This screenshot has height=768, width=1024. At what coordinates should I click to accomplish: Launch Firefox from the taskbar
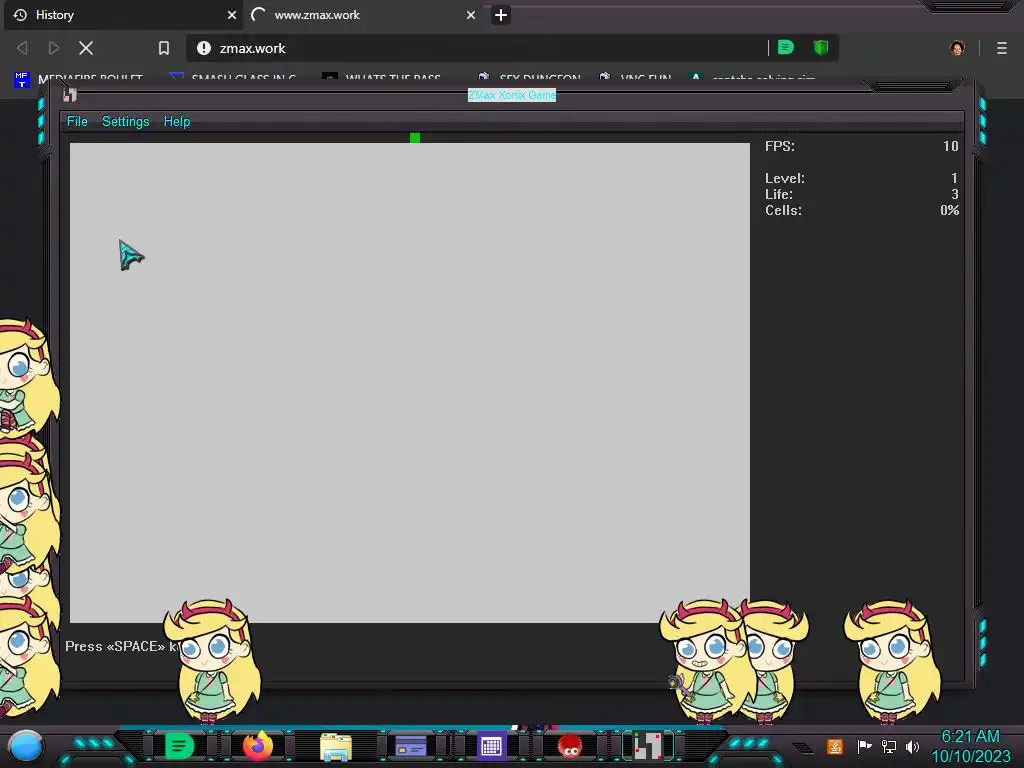click(257, 746)
